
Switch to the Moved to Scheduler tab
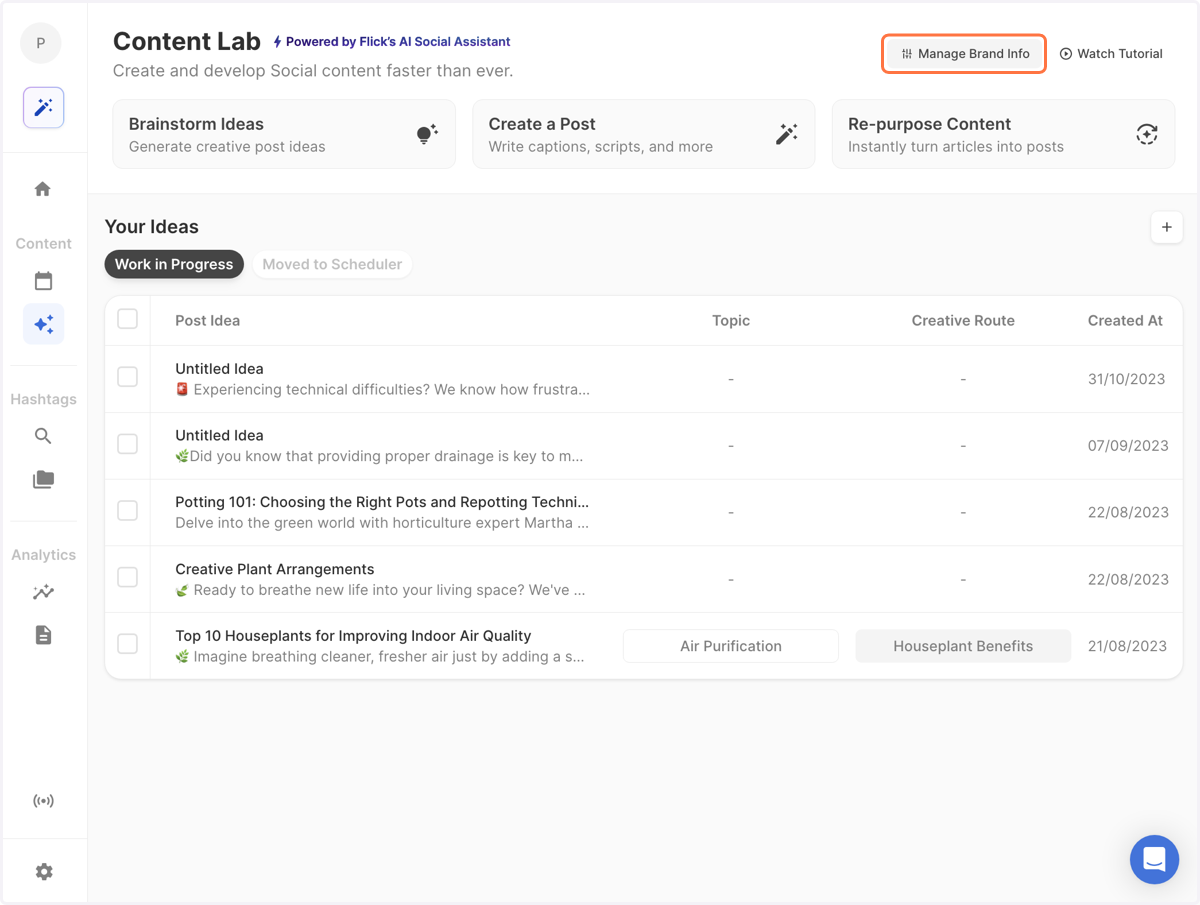click(332, 264)
